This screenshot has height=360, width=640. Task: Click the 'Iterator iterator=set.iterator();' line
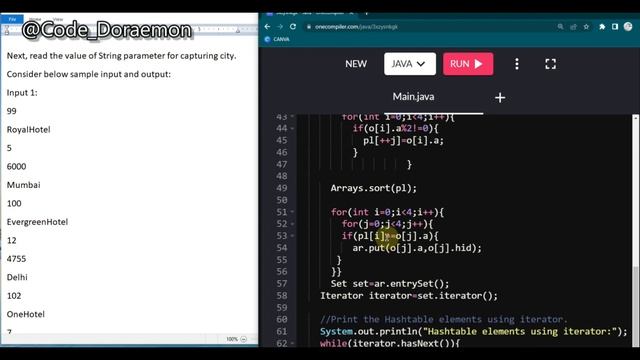pyautogui.click(x=409, y=296)
